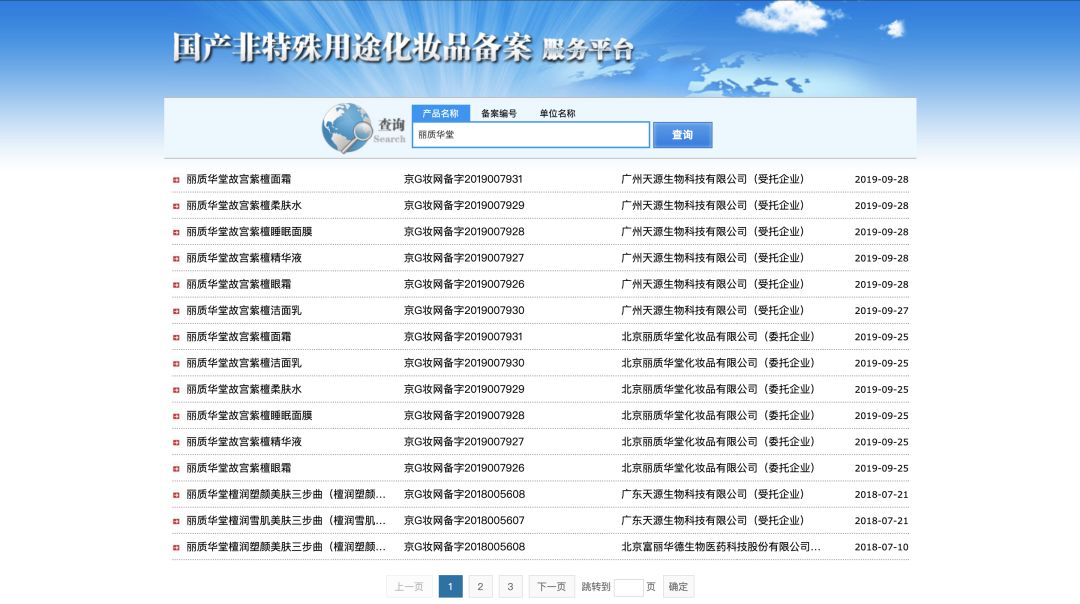The height and width of the screenshot is (604, 1080).
Task: Click red bullet icon beside 2019-09-28 紫檀睡眠面膜 row
Action: pyautogui.click(x=176, y=232)
